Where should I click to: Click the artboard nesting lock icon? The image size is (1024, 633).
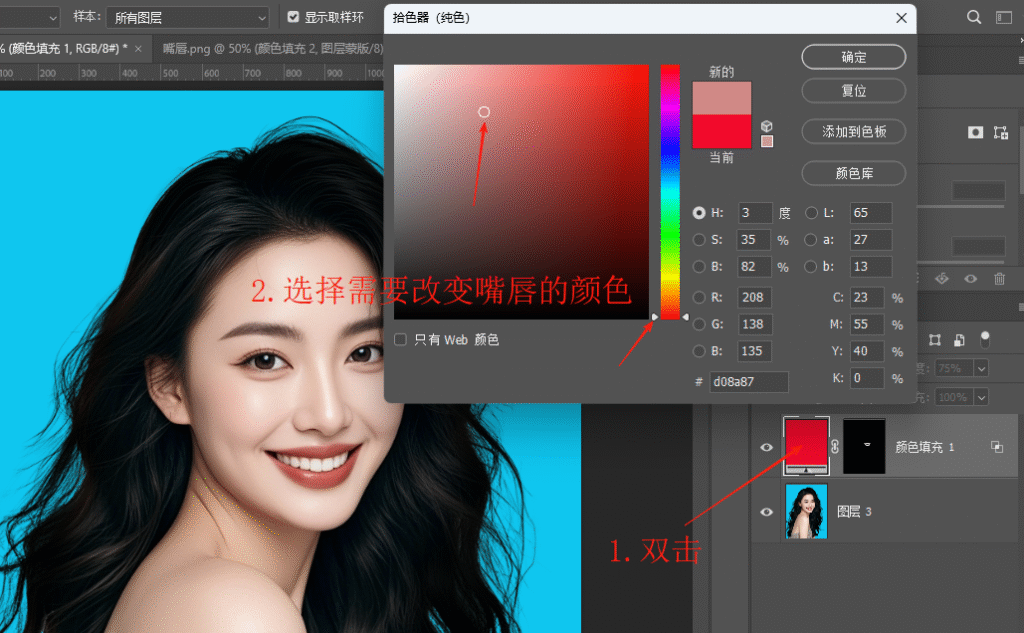pyautogui.click(x=959, y=340)
